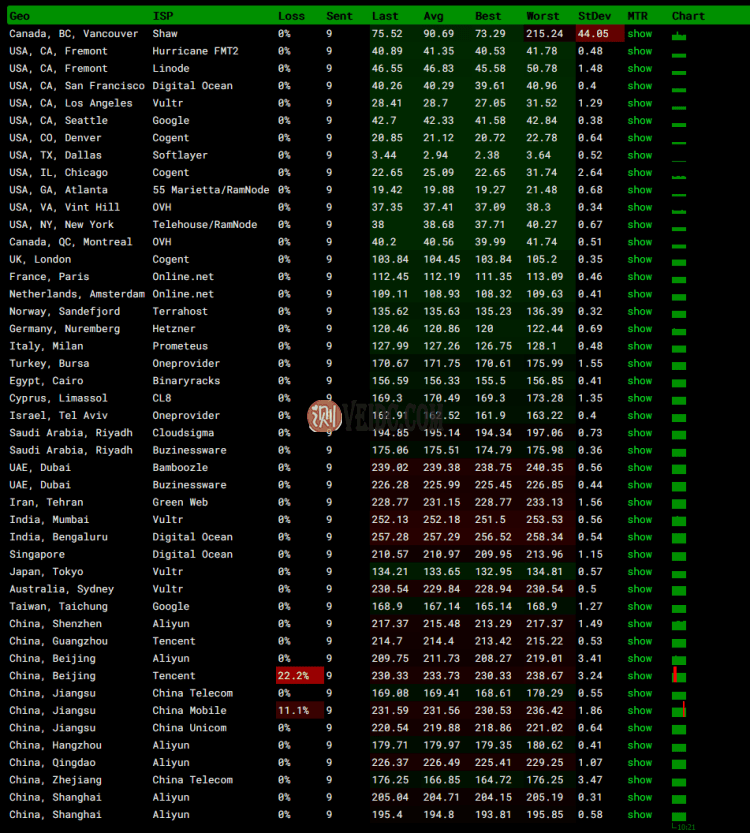Click the Chart column header

[688, 16]
